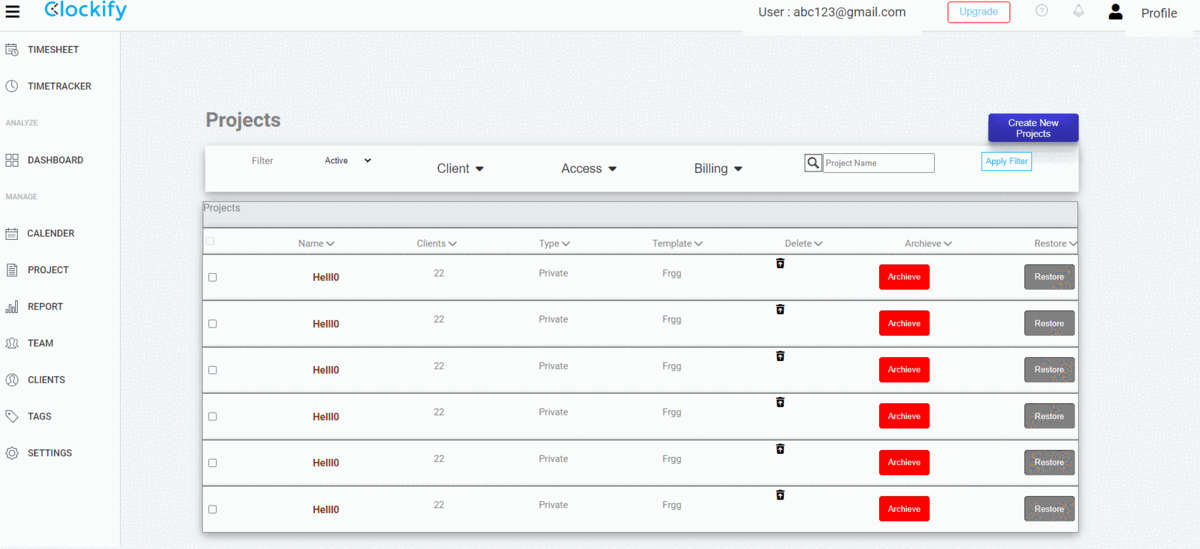Sort by the Template column header
Image resolution: width=1200 pixels, height=549 pixels.
click(x=677, y=243)
